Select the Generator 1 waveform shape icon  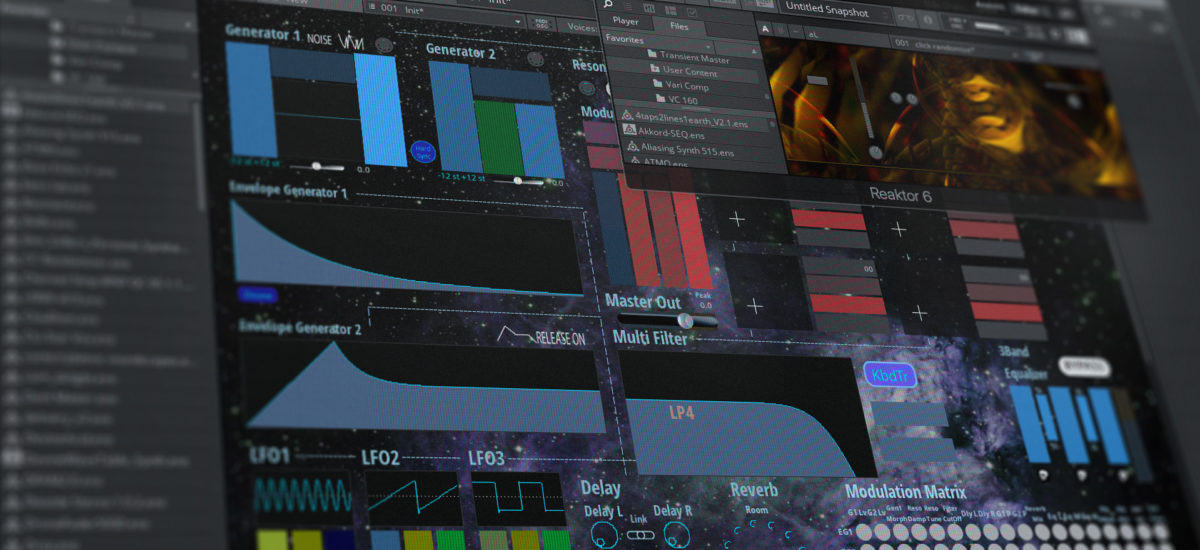(349, 42)
